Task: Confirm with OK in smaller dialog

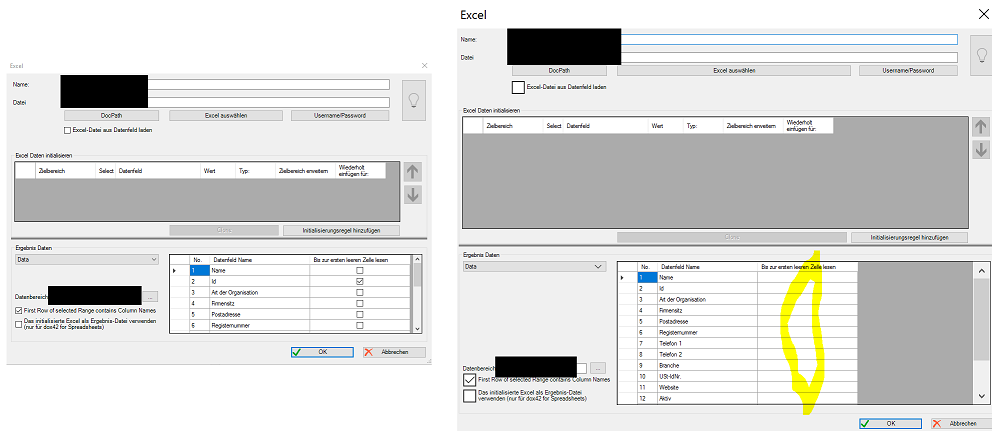Action: click(x=322, y=352)
